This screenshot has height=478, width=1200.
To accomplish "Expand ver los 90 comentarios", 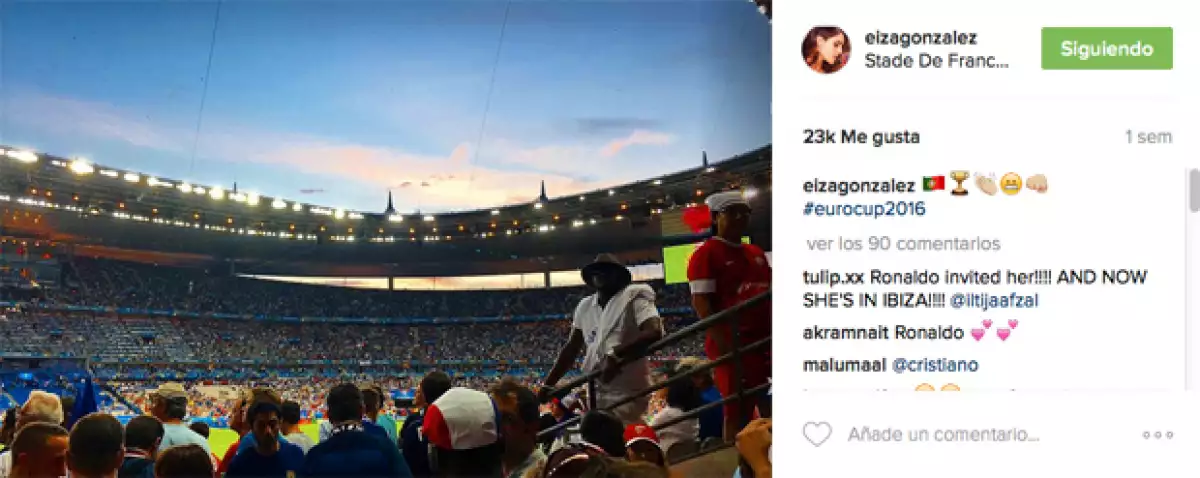I will pyautogui.click(x=903, y=244).
